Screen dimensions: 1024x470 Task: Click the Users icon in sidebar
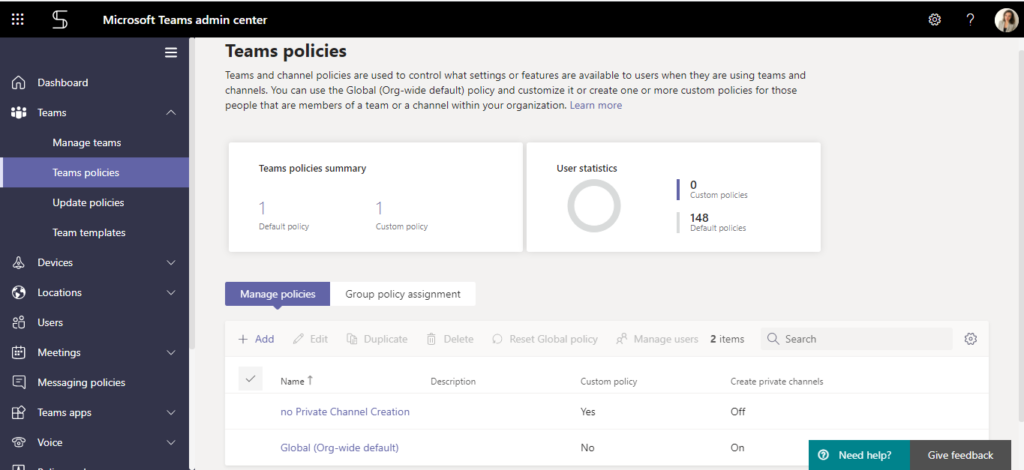click(x=19, y=322)
